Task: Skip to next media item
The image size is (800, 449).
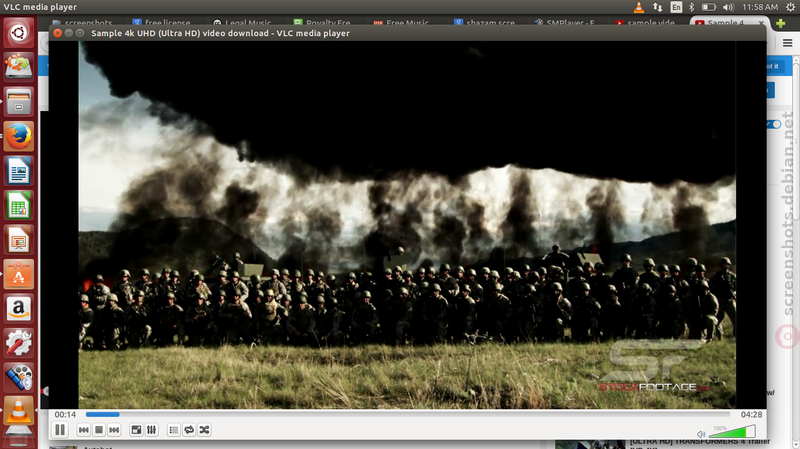Action: (x=114, y=430)
